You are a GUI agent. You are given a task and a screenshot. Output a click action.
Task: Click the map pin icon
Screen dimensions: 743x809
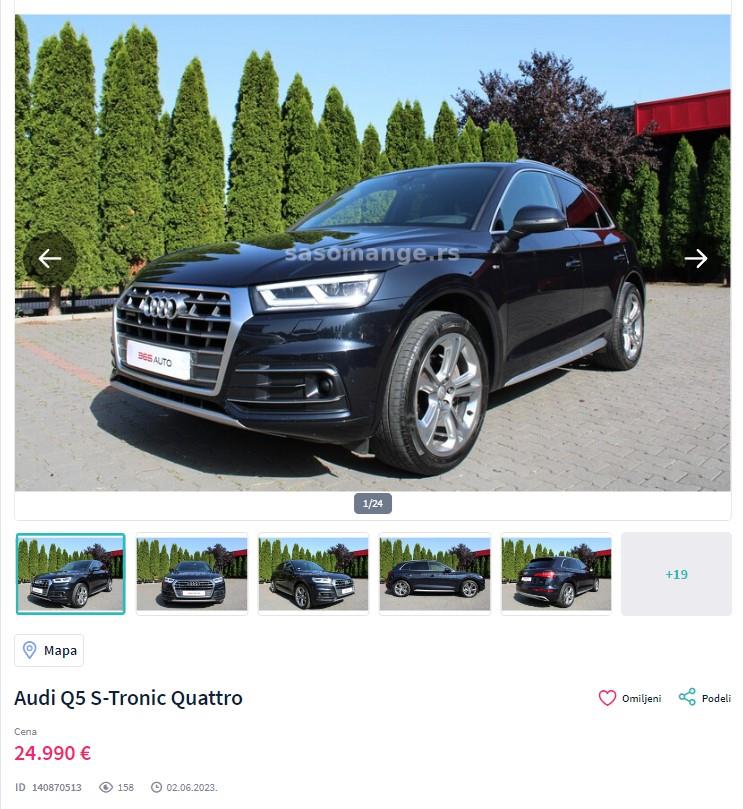click(29, 650)
